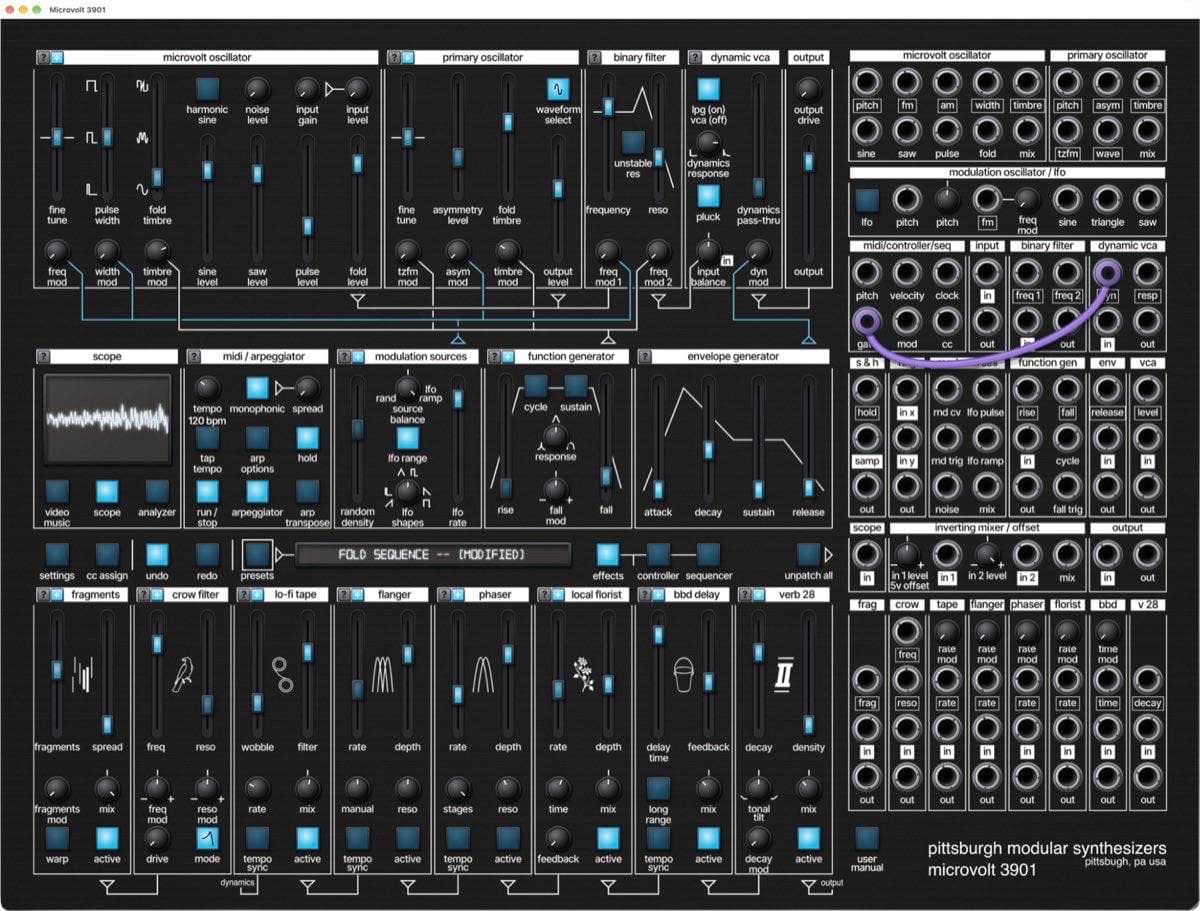Click the envelope attack slider handle
The height and width of the screenshot is (911, 1200).
tap(658, 489)
